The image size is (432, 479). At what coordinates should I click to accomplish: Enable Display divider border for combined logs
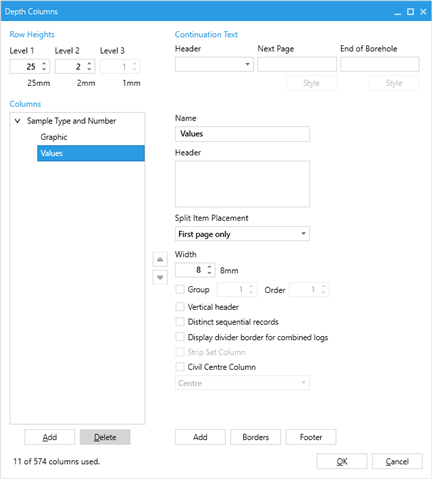(180, 337)
